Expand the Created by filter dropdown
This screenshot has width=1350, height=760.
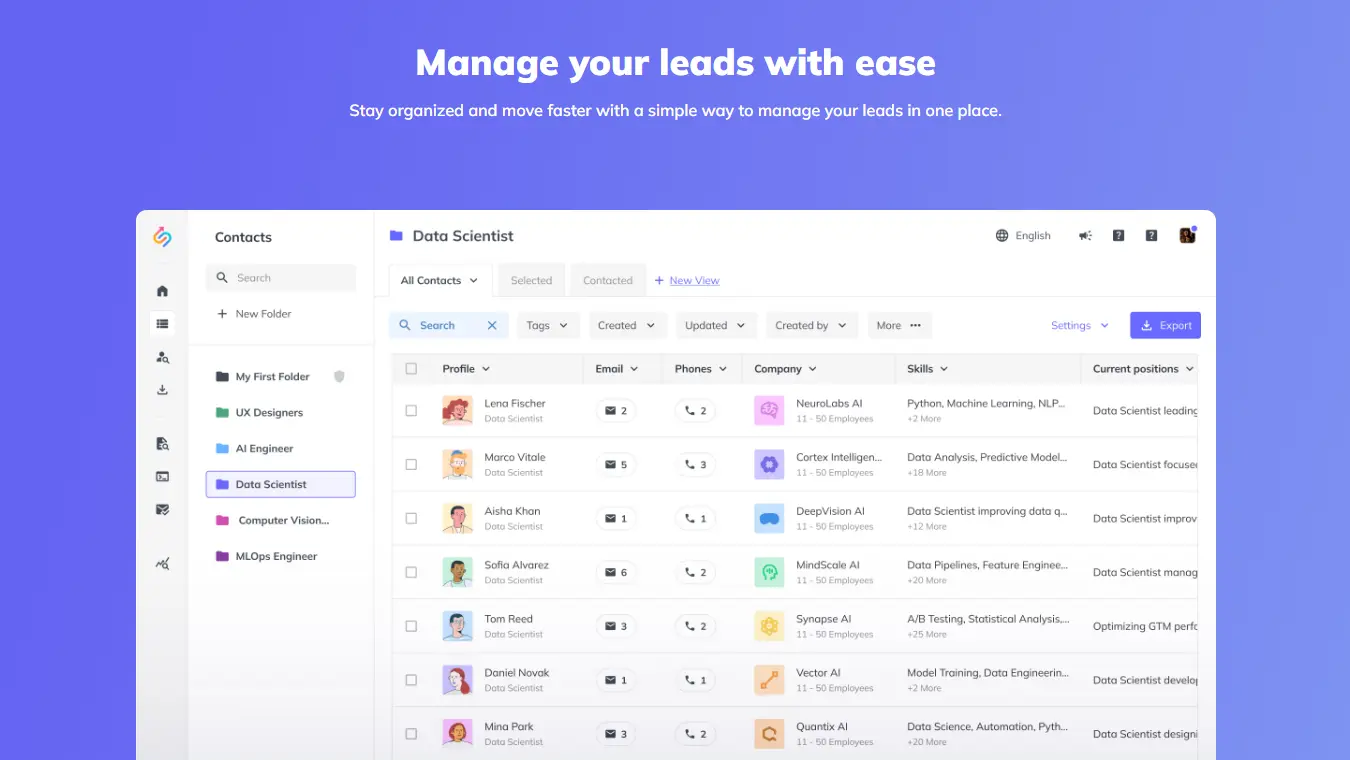click(x=811, y=325)
